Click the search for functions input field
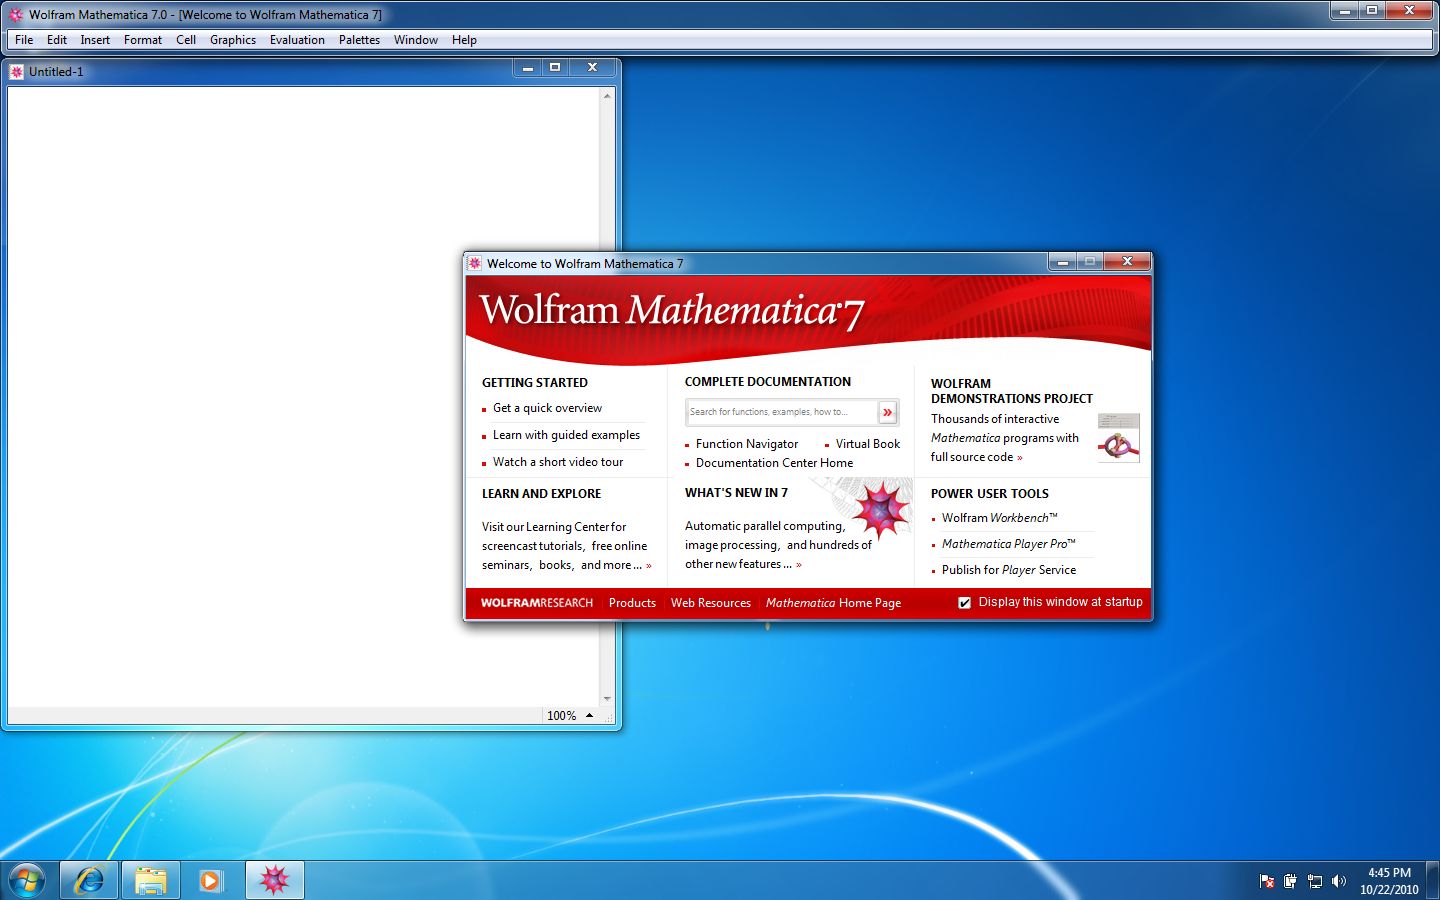Viewport: 1440px width, 900px height. click(x=781, y=412)
